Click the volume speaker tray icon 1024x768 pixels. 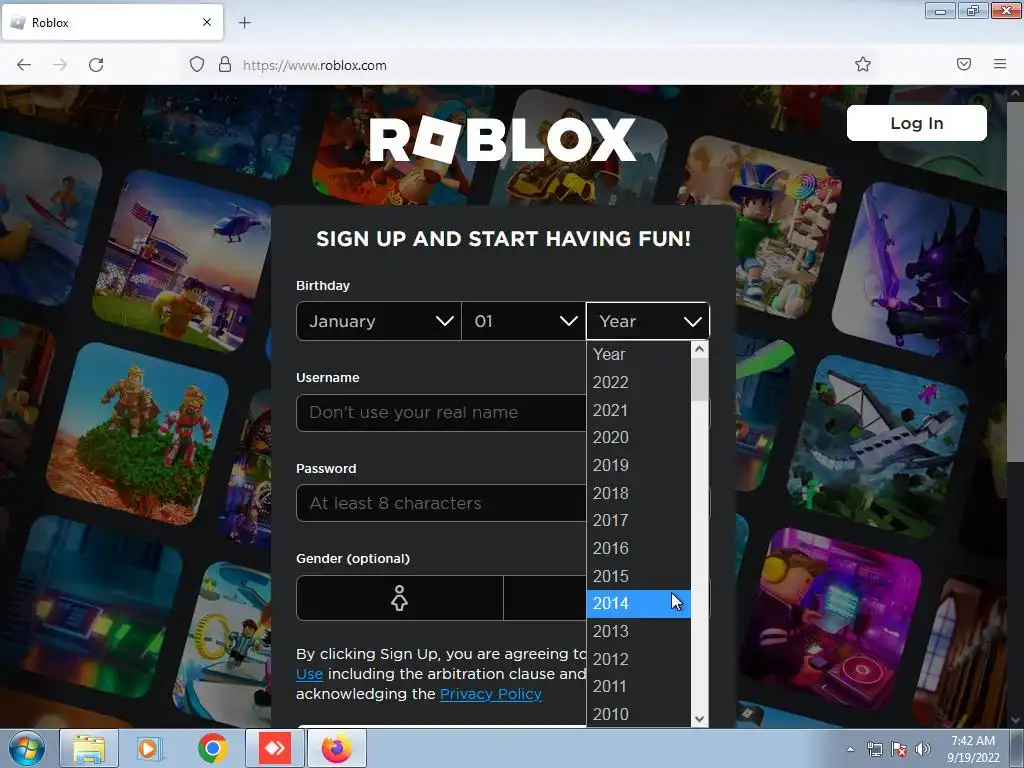923,749
